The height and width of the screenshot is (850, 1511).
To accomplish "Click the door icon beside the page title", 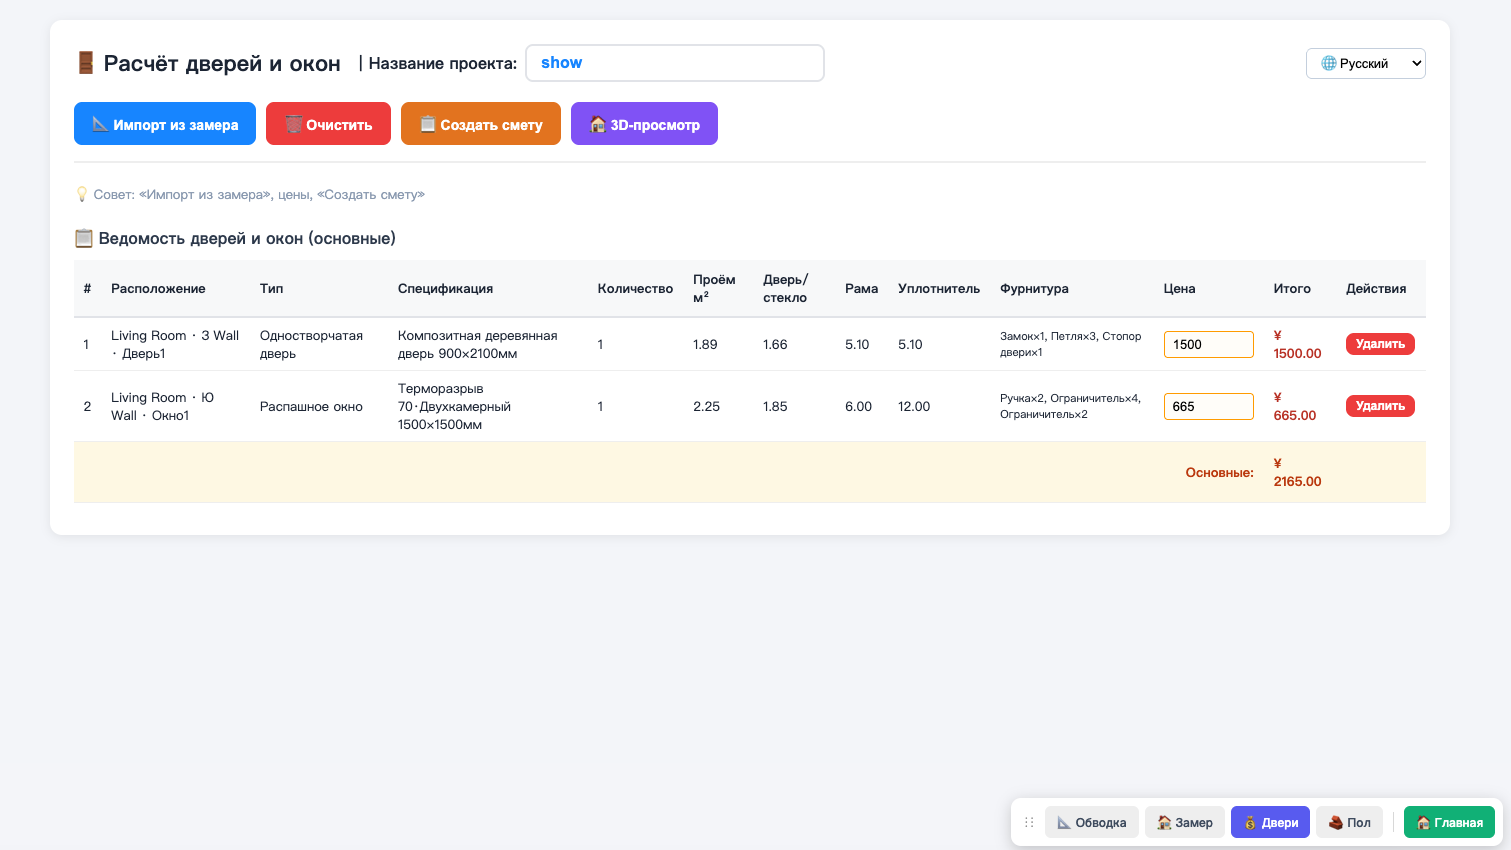I will click(x=85, y=63).
